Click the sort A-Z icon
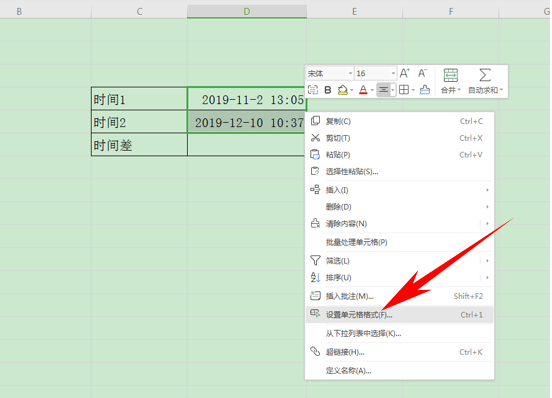 tap(315, 277)
